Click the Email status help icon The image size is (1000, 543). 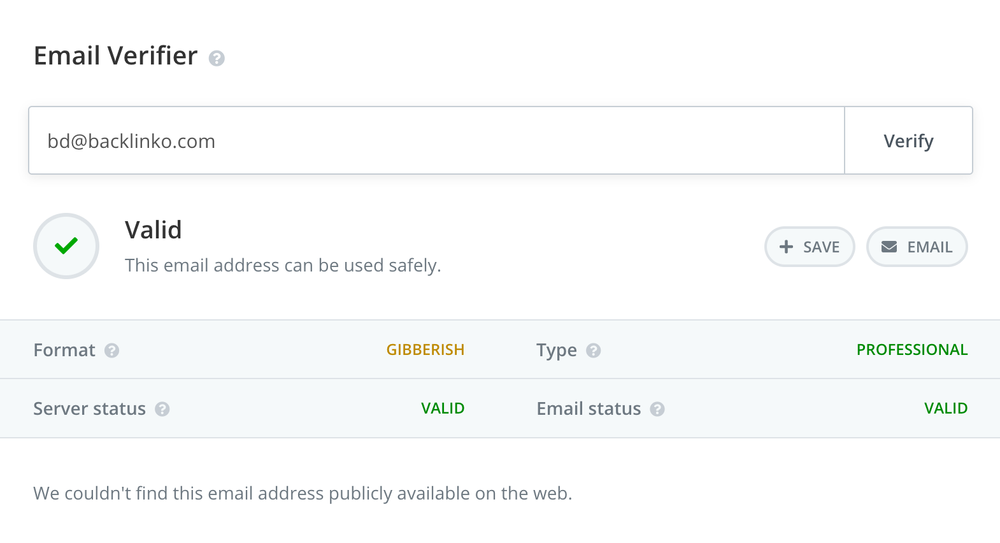pyautogui.click(x=657, y=409)
